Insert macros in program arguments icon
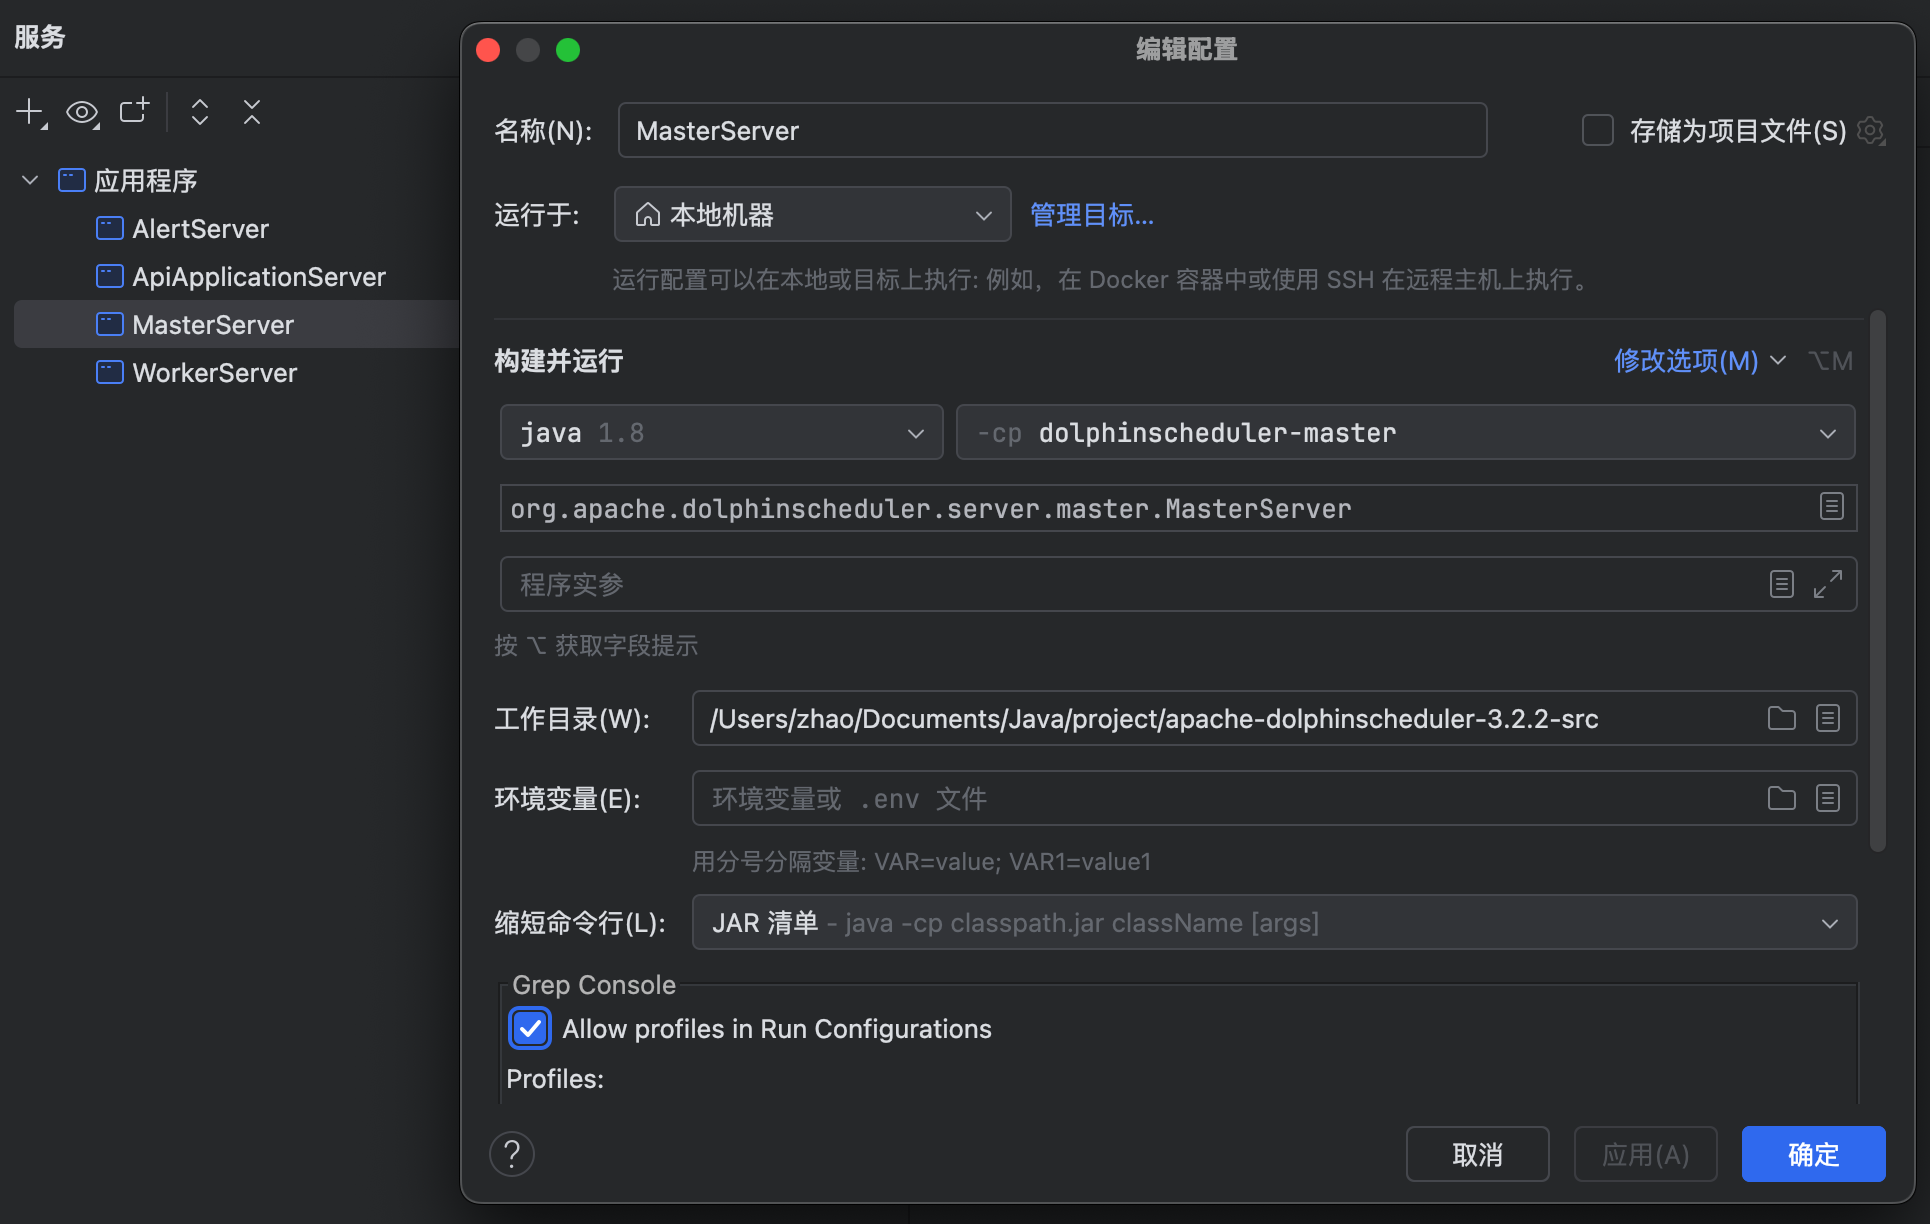1930x1224 pixels. click(1781, 584)
